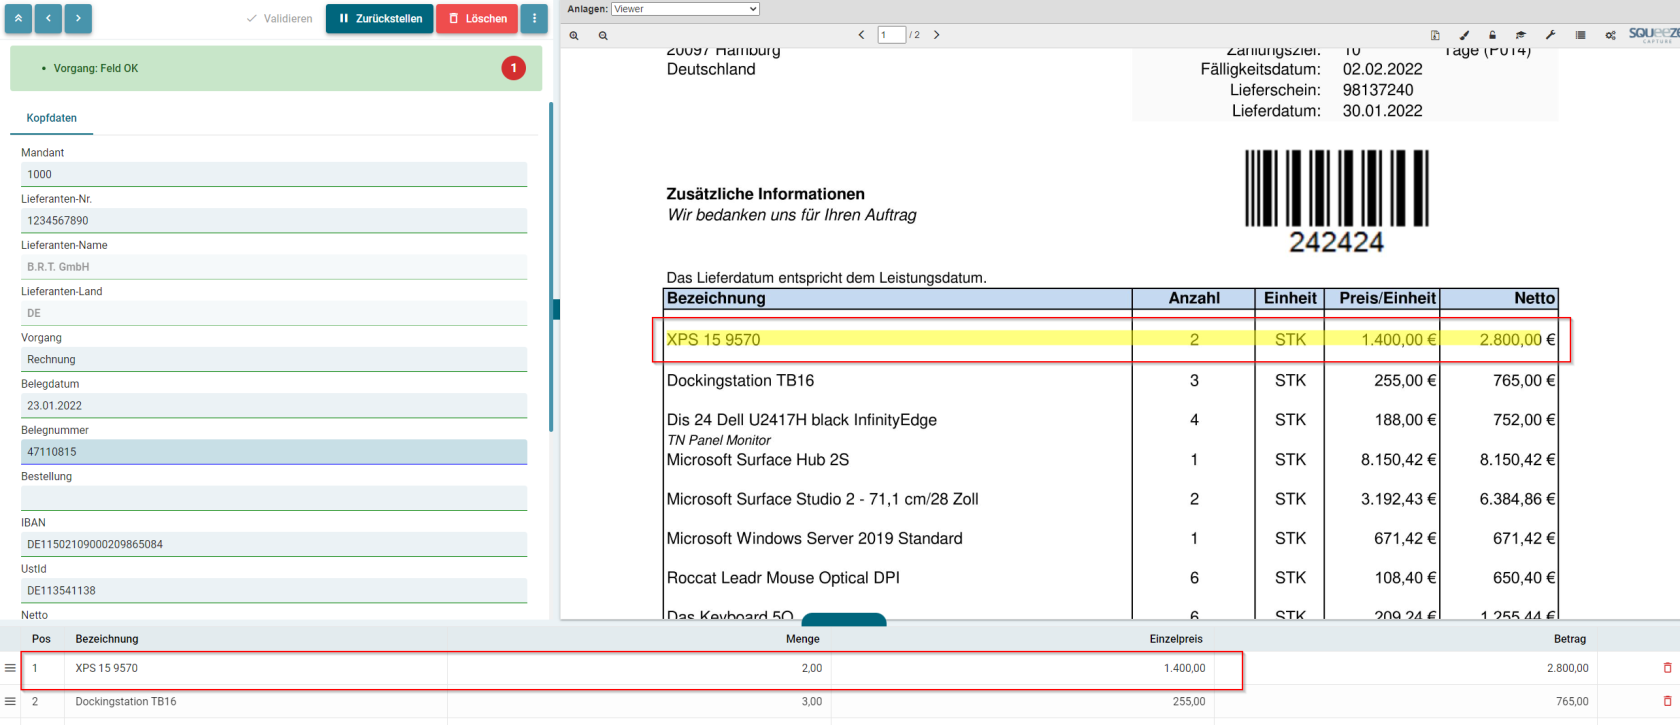Delete the XPS 15 9570 line item
1680x725 pixels.
(1667, 668)
